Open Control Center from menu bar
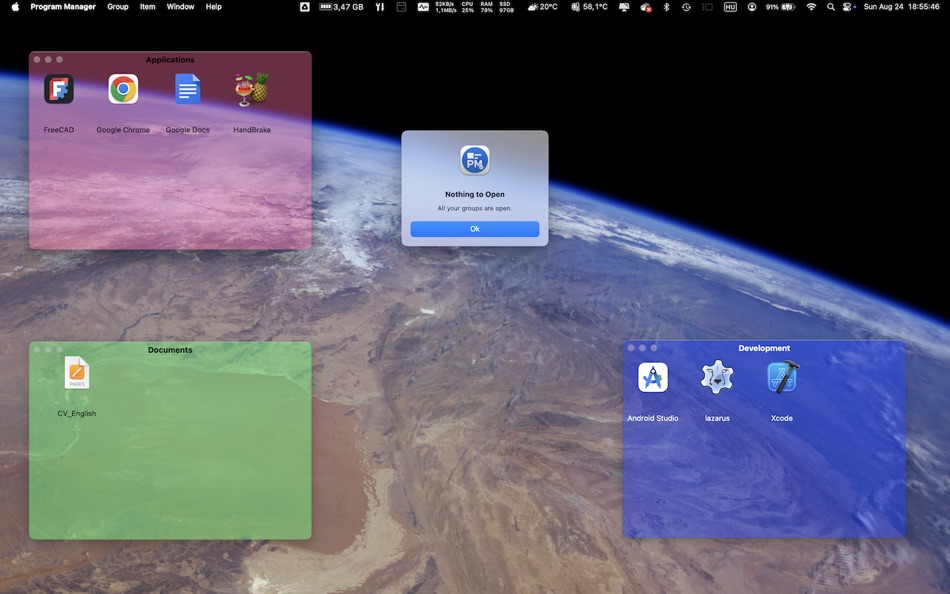This screenshot has width=950, height=594. [x=848, y=7]
